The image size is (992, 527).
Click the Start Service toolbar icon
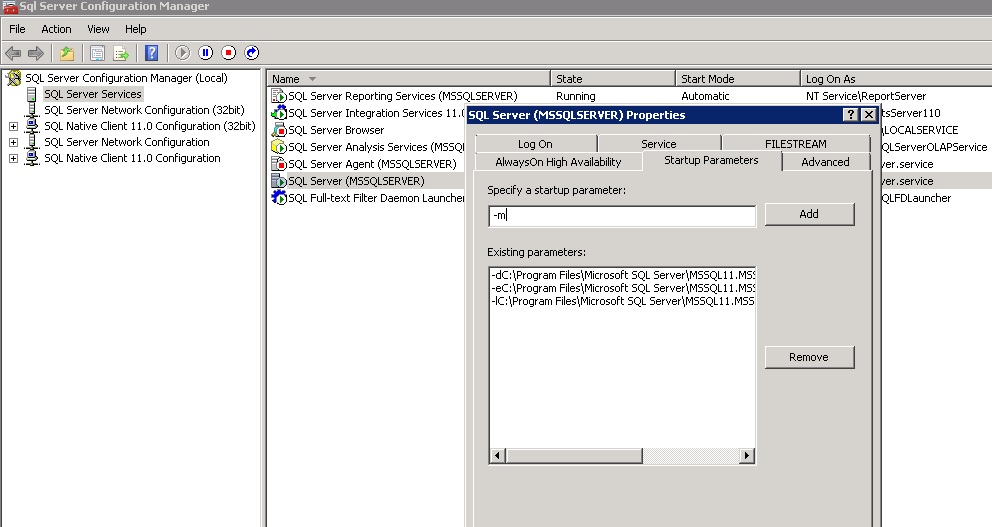(182, 53)
